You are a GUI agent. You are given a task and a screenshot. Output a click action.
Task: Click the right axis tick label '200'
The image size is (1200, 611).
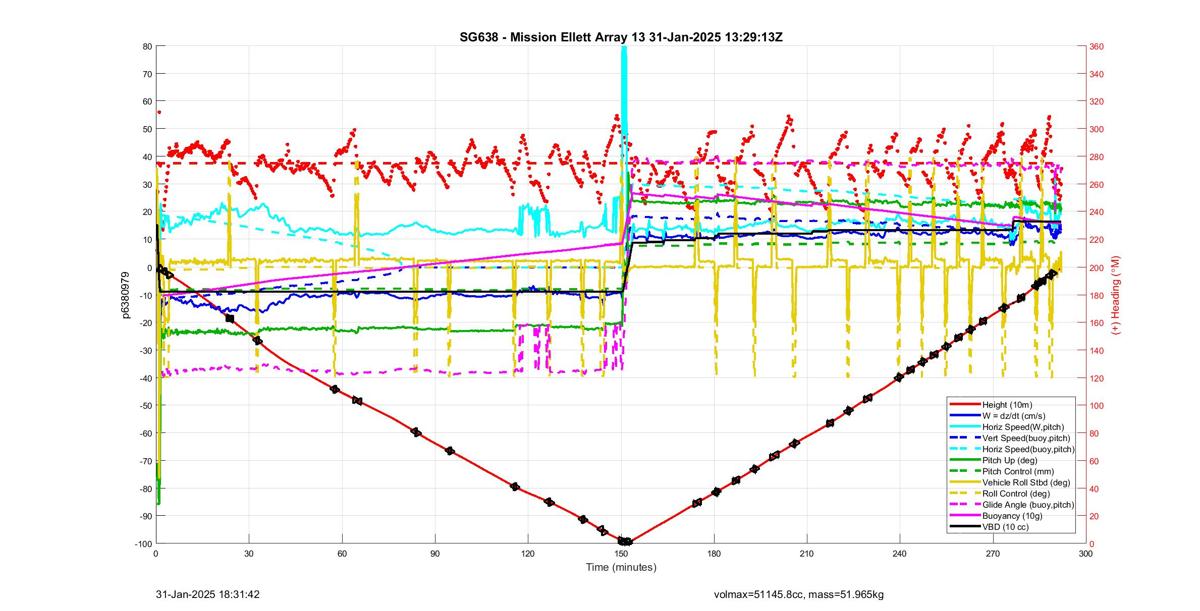(1096, 268)
